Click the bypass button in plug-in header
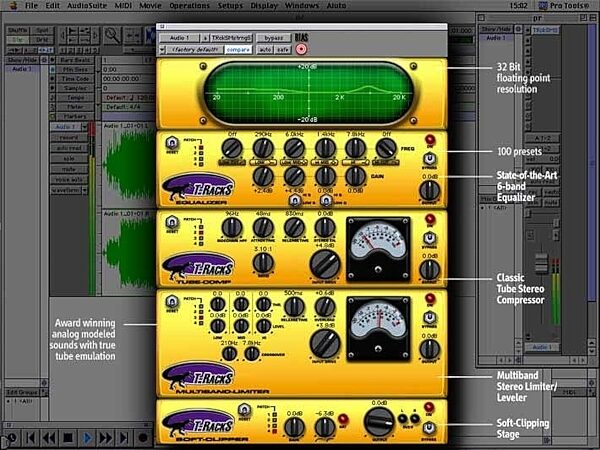600x450 pixels. [x=274, y=38]
